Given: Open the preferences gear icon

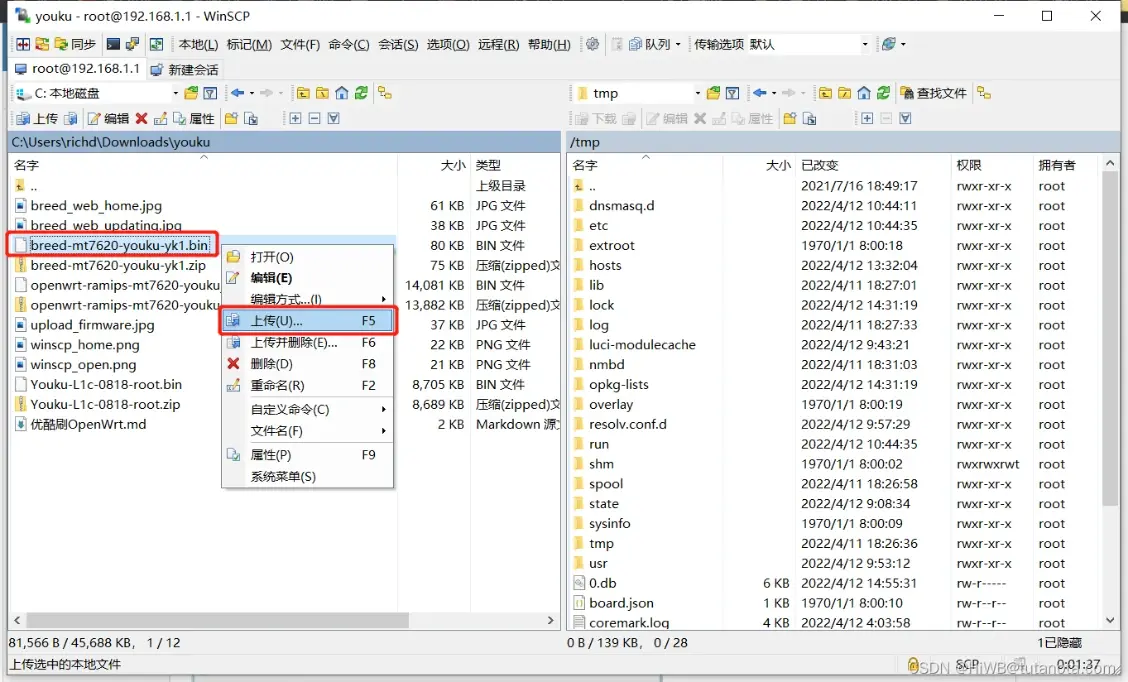Looking at the screenshot, I should (592, 45).
